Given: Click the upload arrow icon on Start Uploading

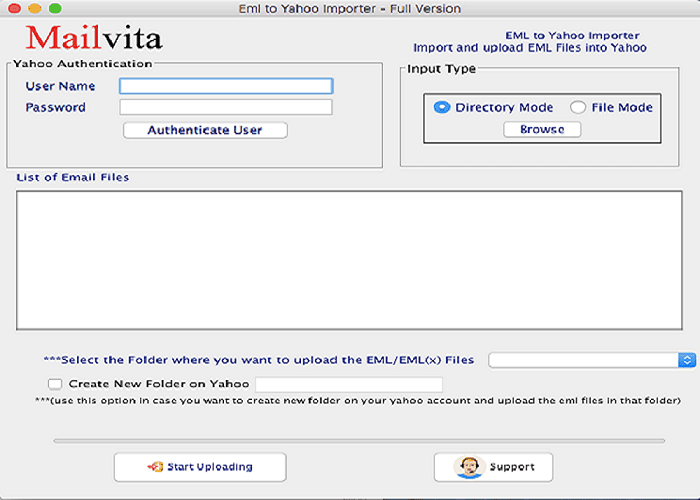Looking at the screenshot, I should click(x=155, y=467).
